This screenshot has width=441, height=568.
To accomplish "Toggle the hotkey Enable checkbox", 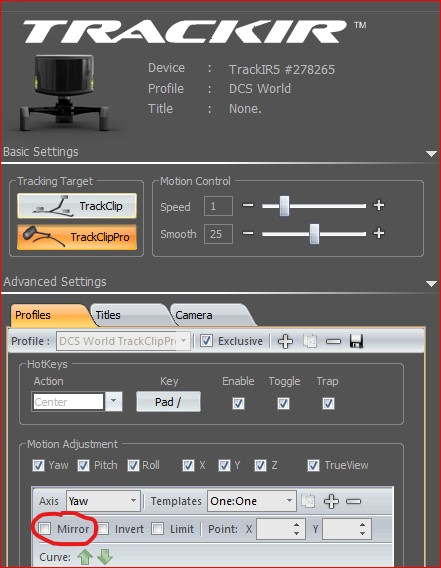I will [238, 403].
